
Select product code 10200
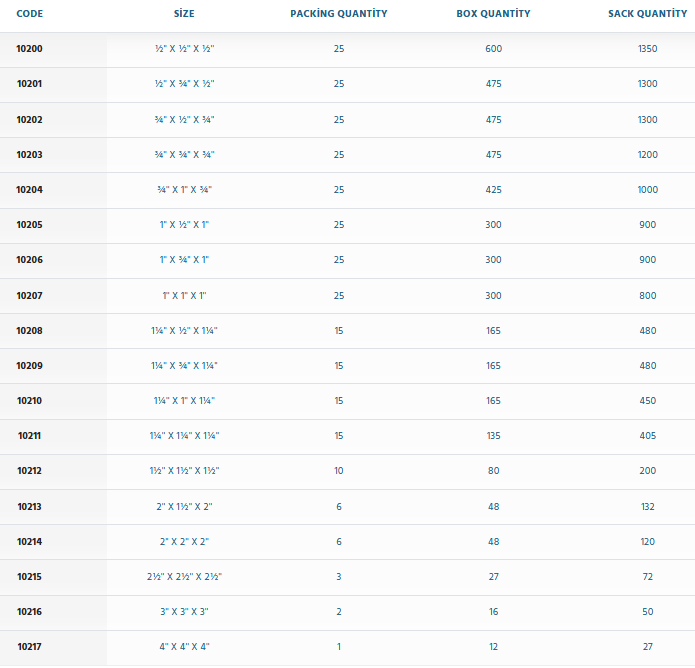click(30, 49)
